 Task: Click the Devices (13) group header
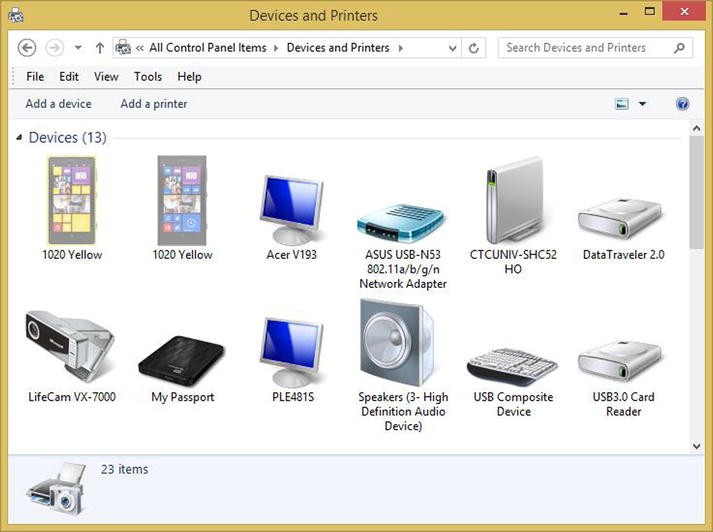pyautogui.click(x=67, y=137)
